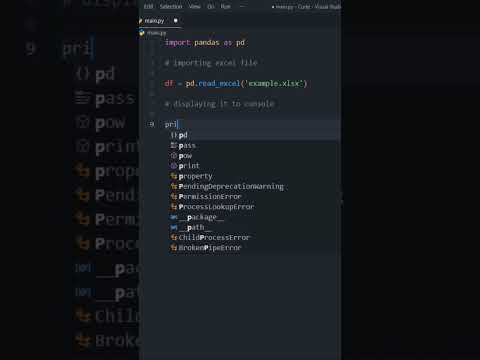Screen dimensions: 480x360
Task: Choose PermissionError from suggestions
Action: pos(255,197)
